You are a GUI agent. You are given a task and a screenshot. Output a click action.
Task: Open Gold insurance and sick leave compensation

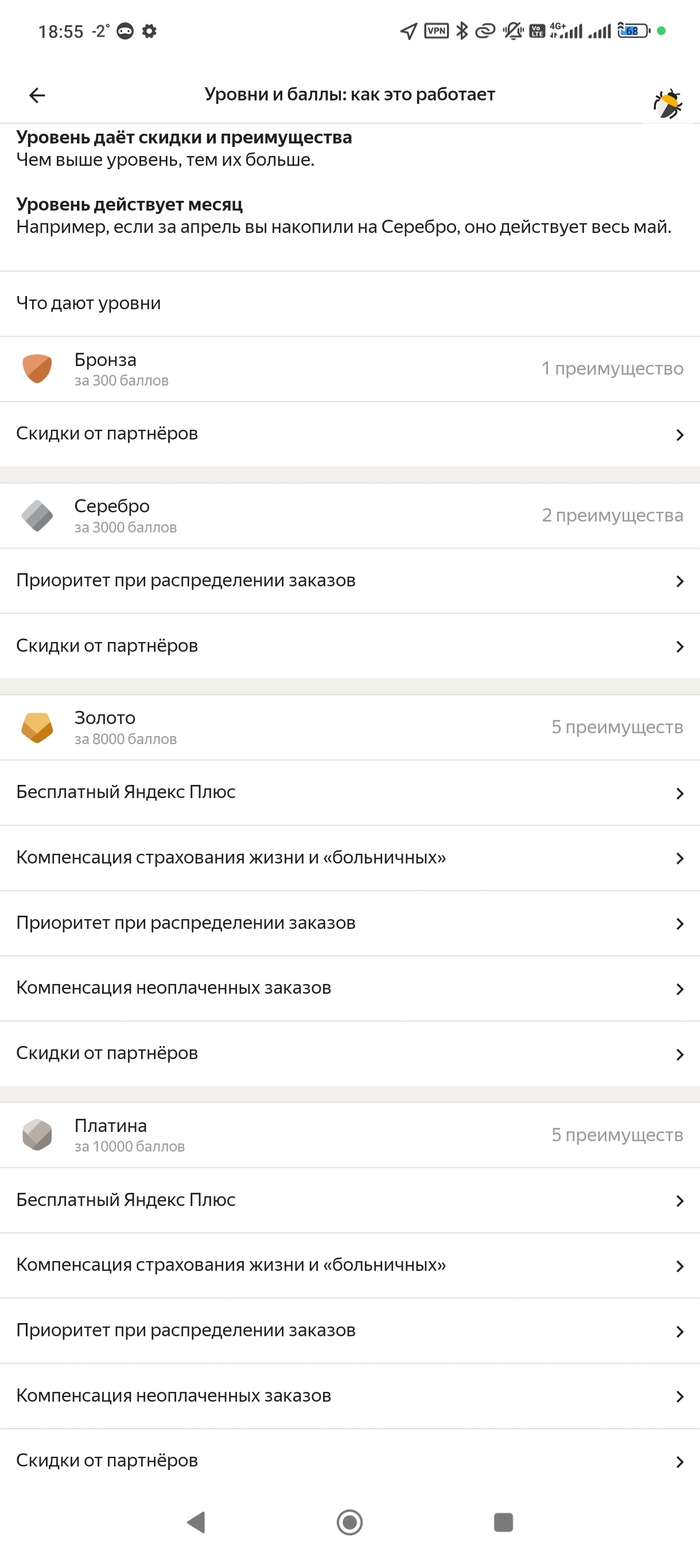pos(231,858)
